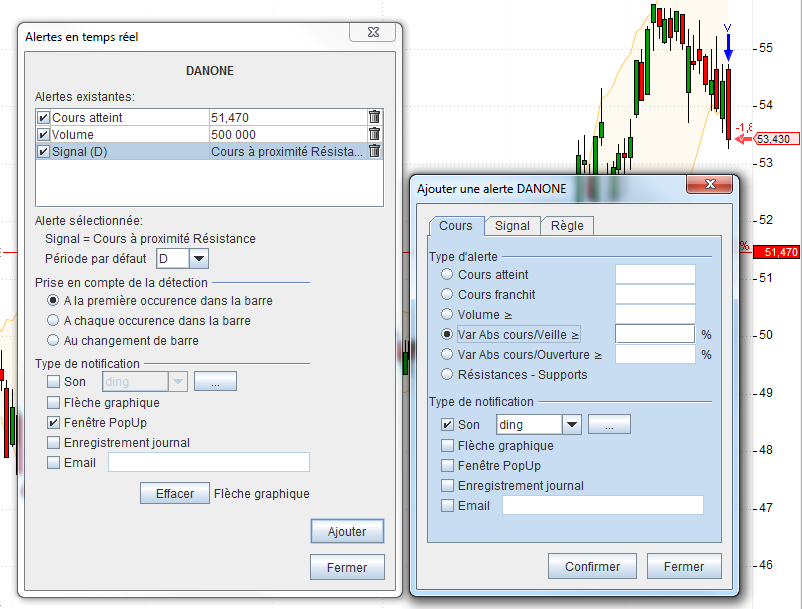
Task: Click the Effacer button
Action: [175, 493]
